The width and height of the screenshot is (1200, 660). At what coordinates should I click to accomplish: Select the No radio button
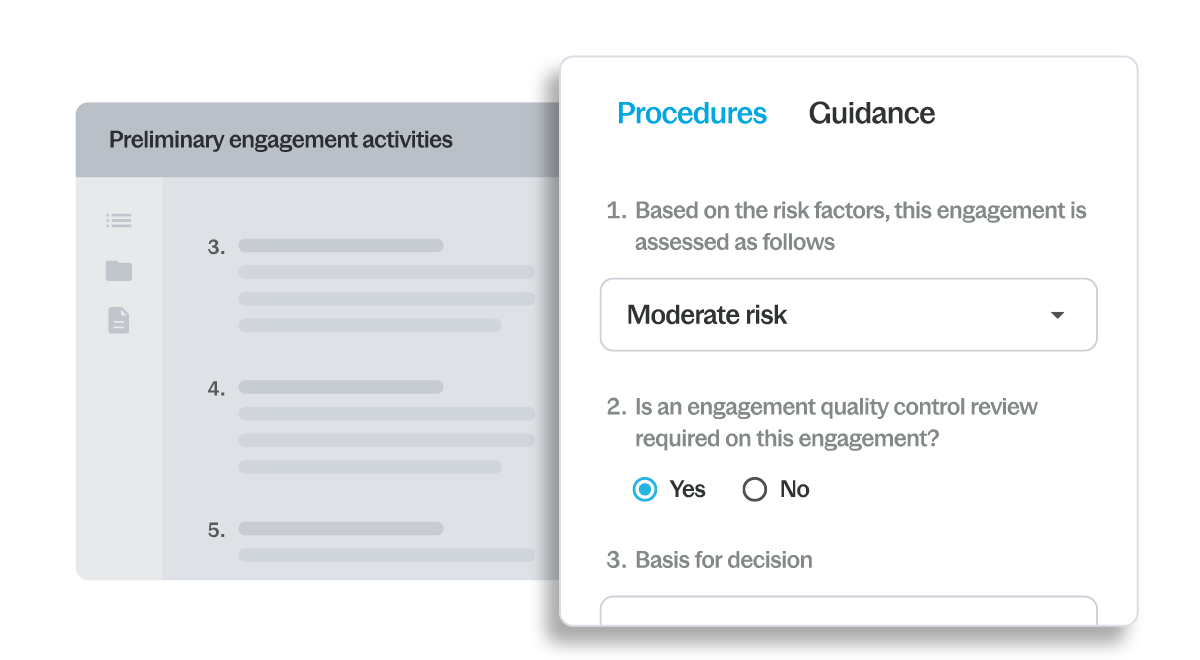755,489
